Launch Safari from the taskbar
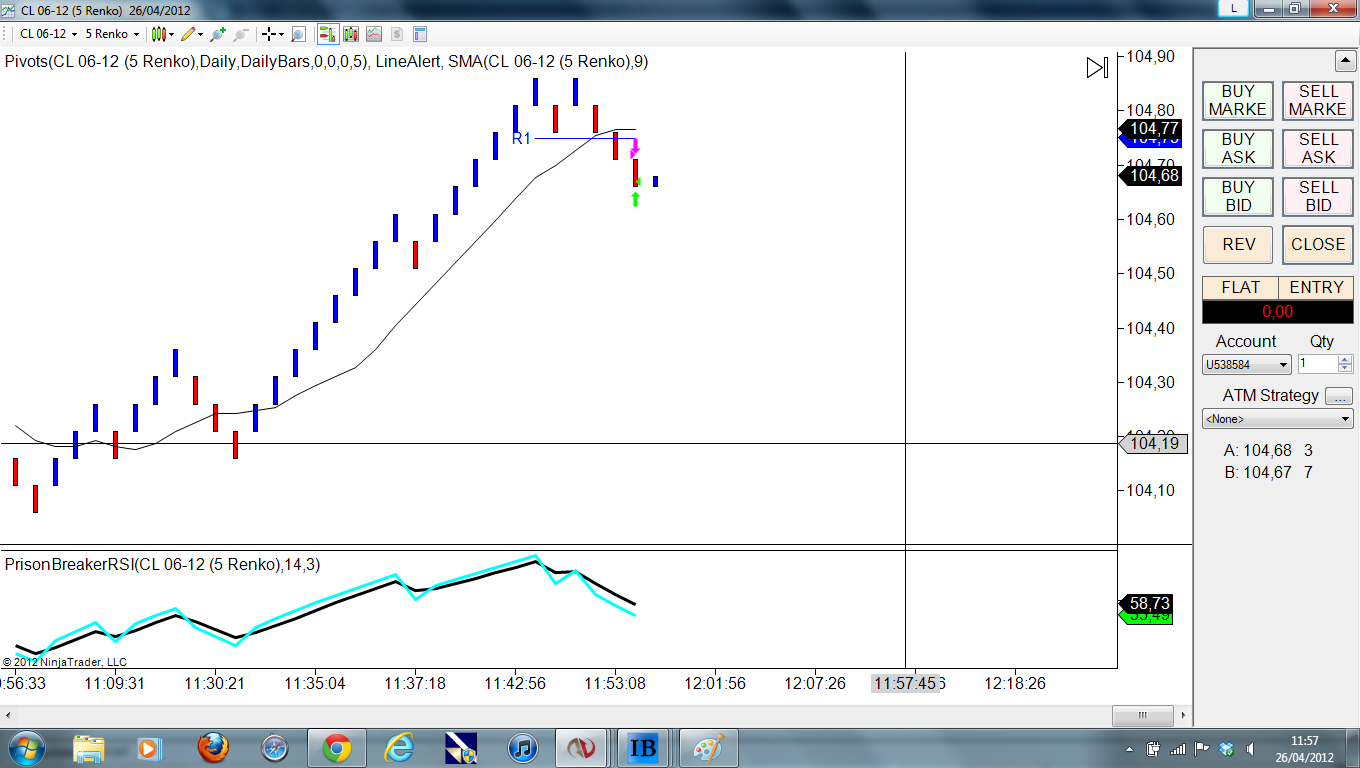The height and width of the screenshot is (768, 1360). (274, 747)
